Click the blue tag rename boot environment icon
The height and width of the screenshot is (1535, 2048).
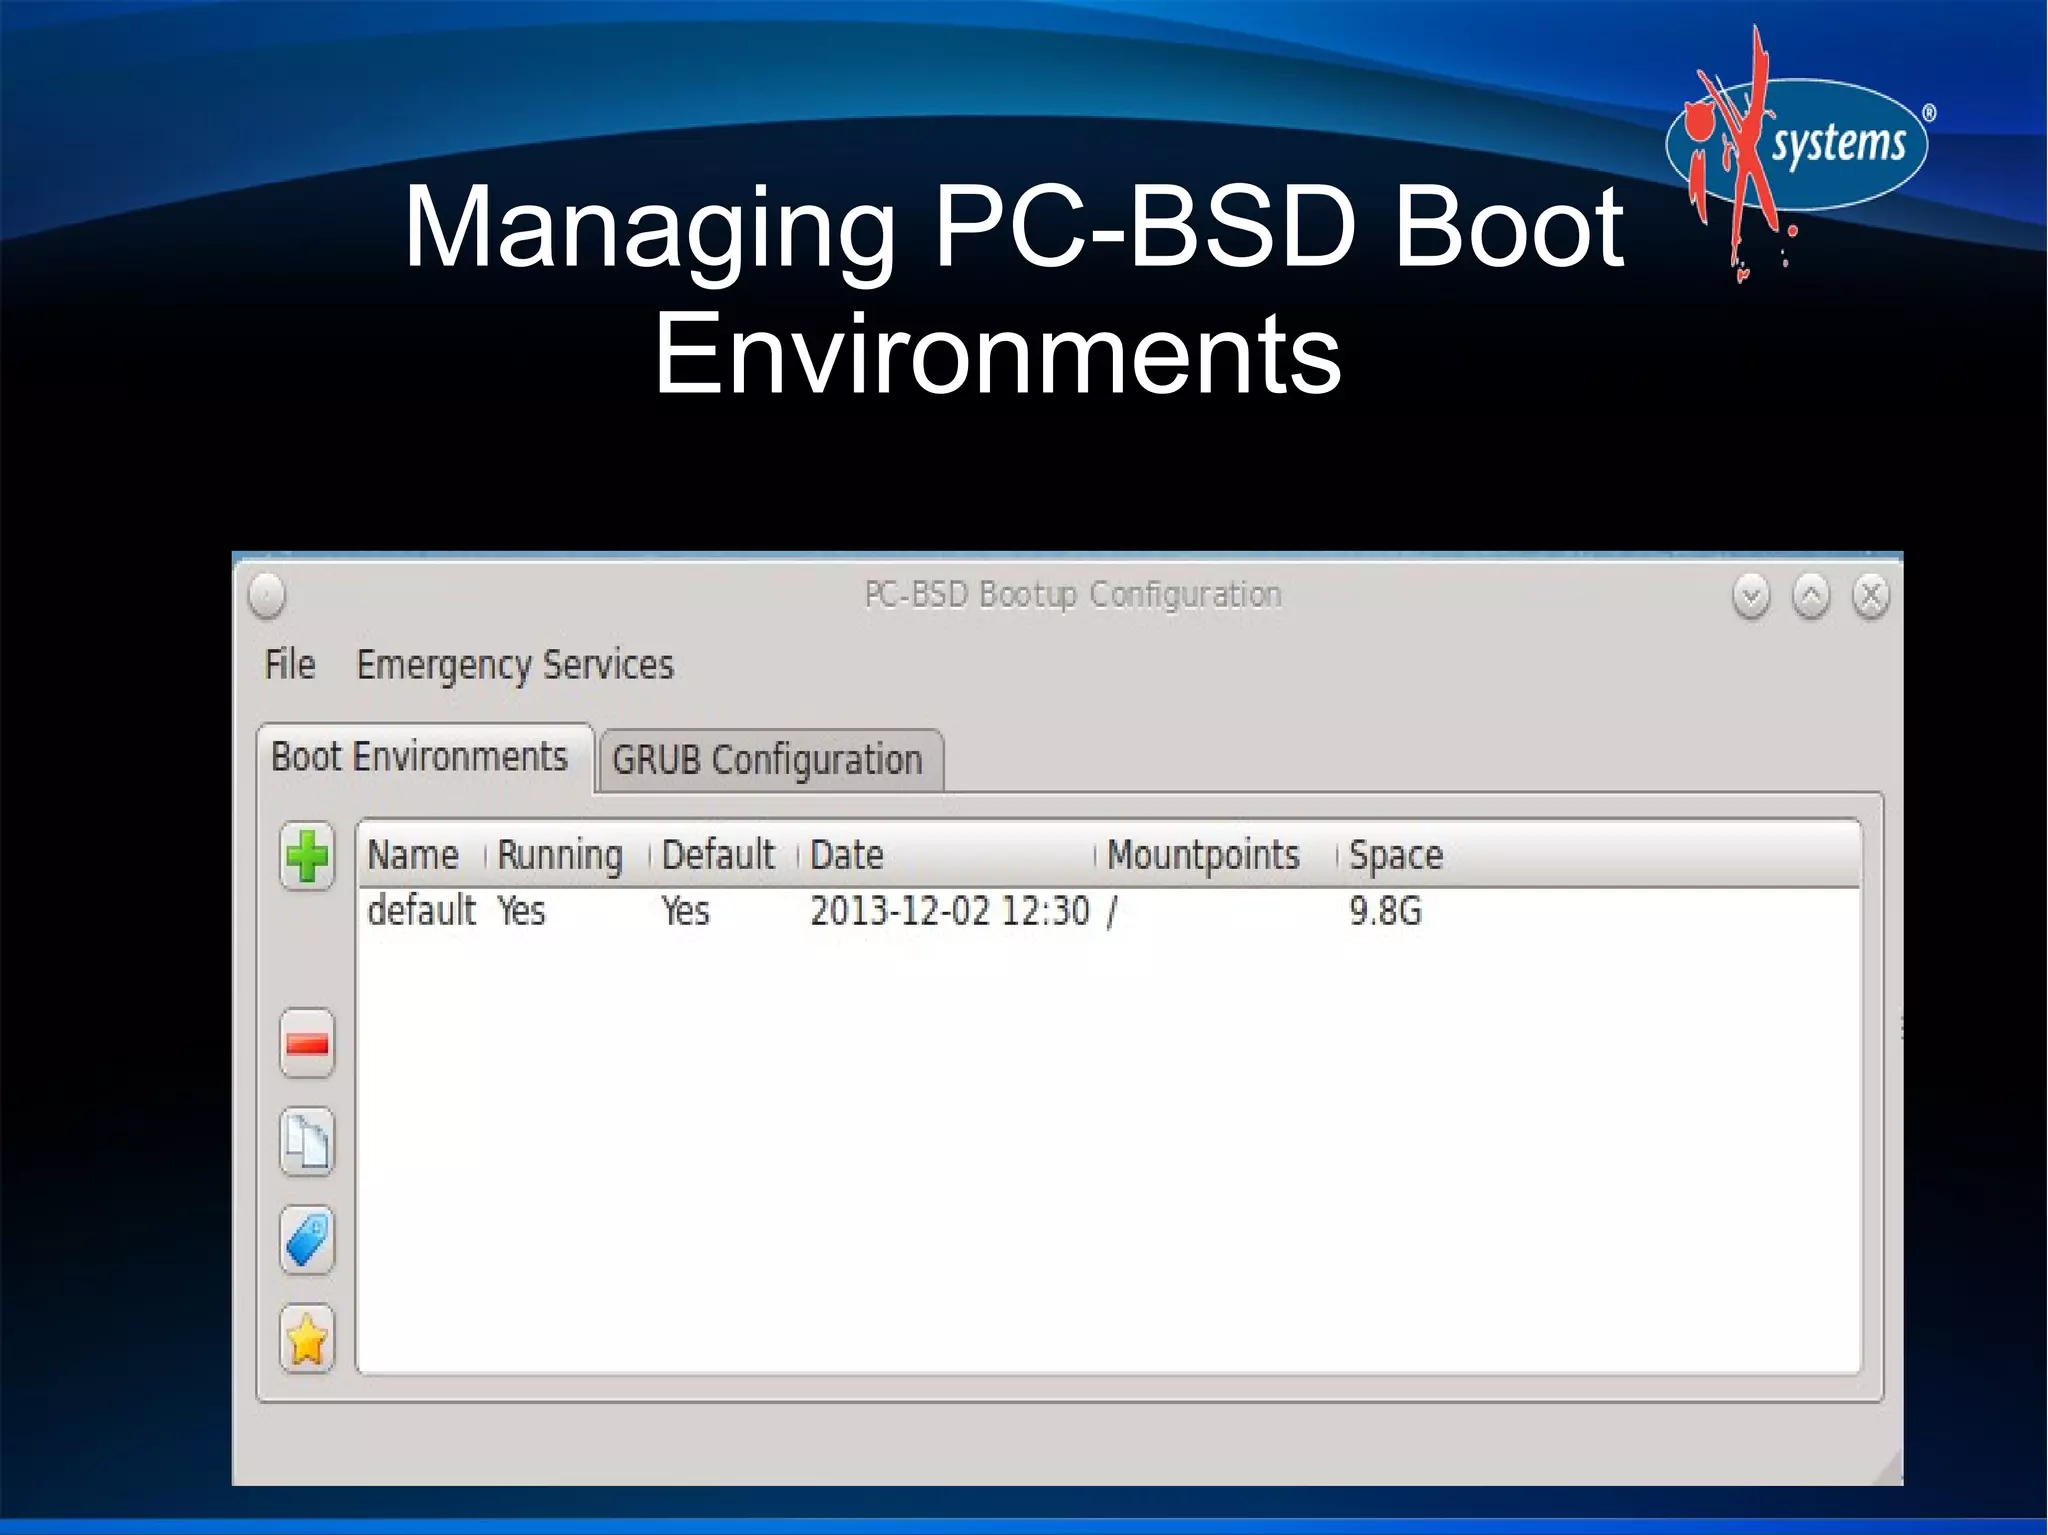pyautogui.click(x=307, y=1240)
